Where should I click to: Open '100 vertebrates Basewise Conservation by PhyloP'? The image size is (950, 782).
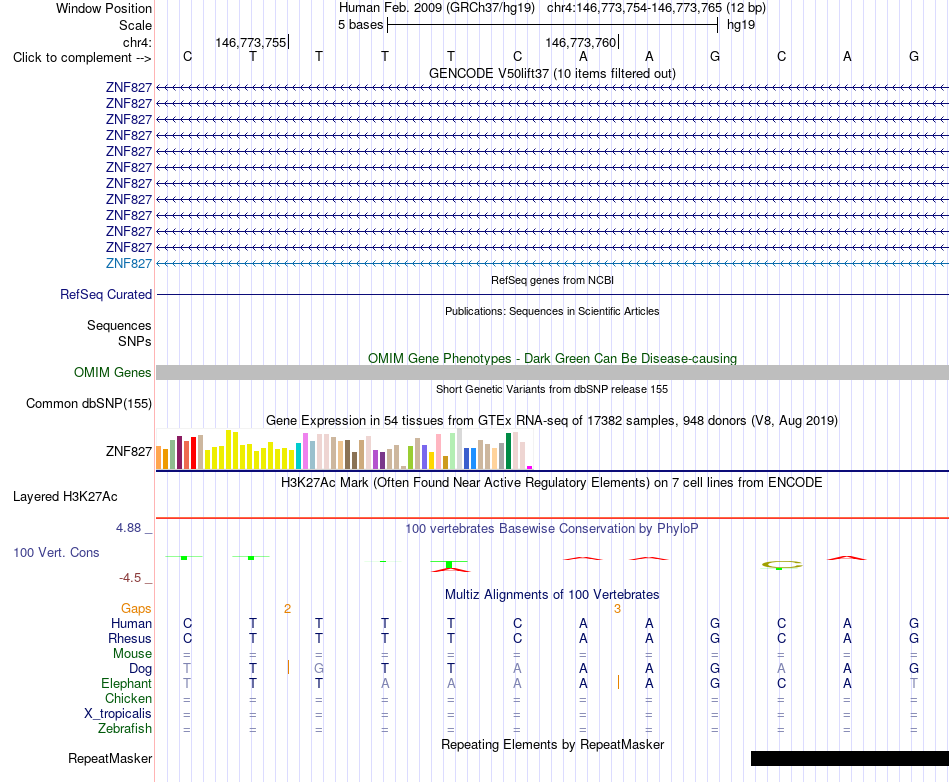pyautogui.click(x=552, y=529)
